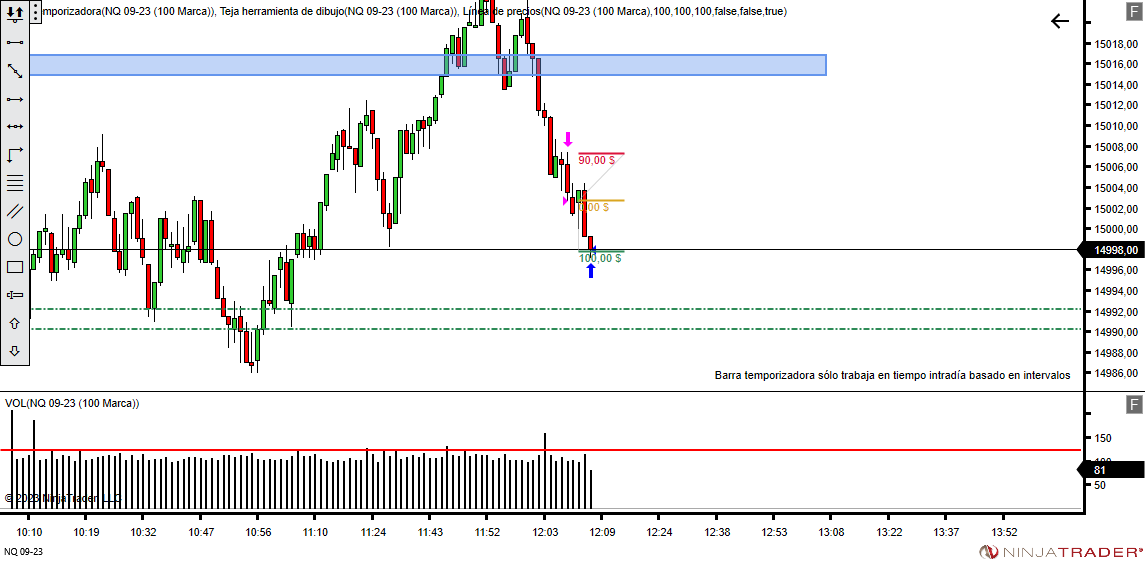
Task: Click the back arrow at top right
Action: point(1060,21)
